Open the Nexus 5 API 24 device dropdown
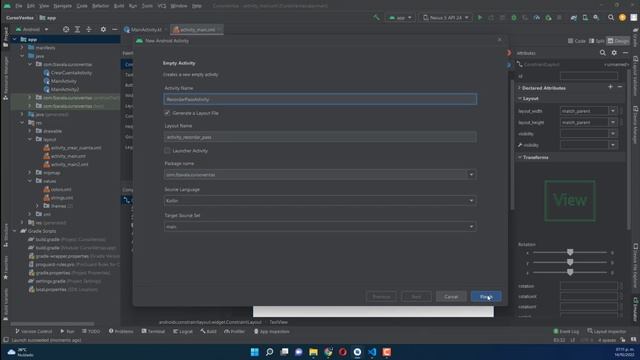The height and width of the screenshot is (360, 640). click(x=446, y=18)
